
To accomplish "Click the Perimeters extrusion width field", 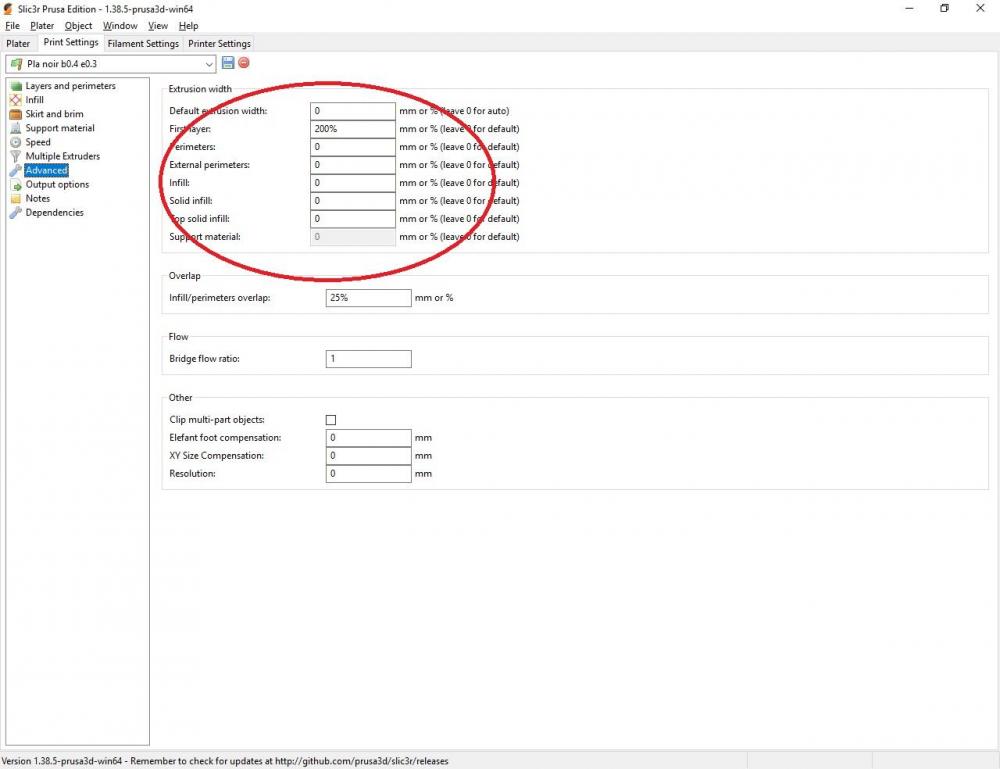I will pos(353,147).
